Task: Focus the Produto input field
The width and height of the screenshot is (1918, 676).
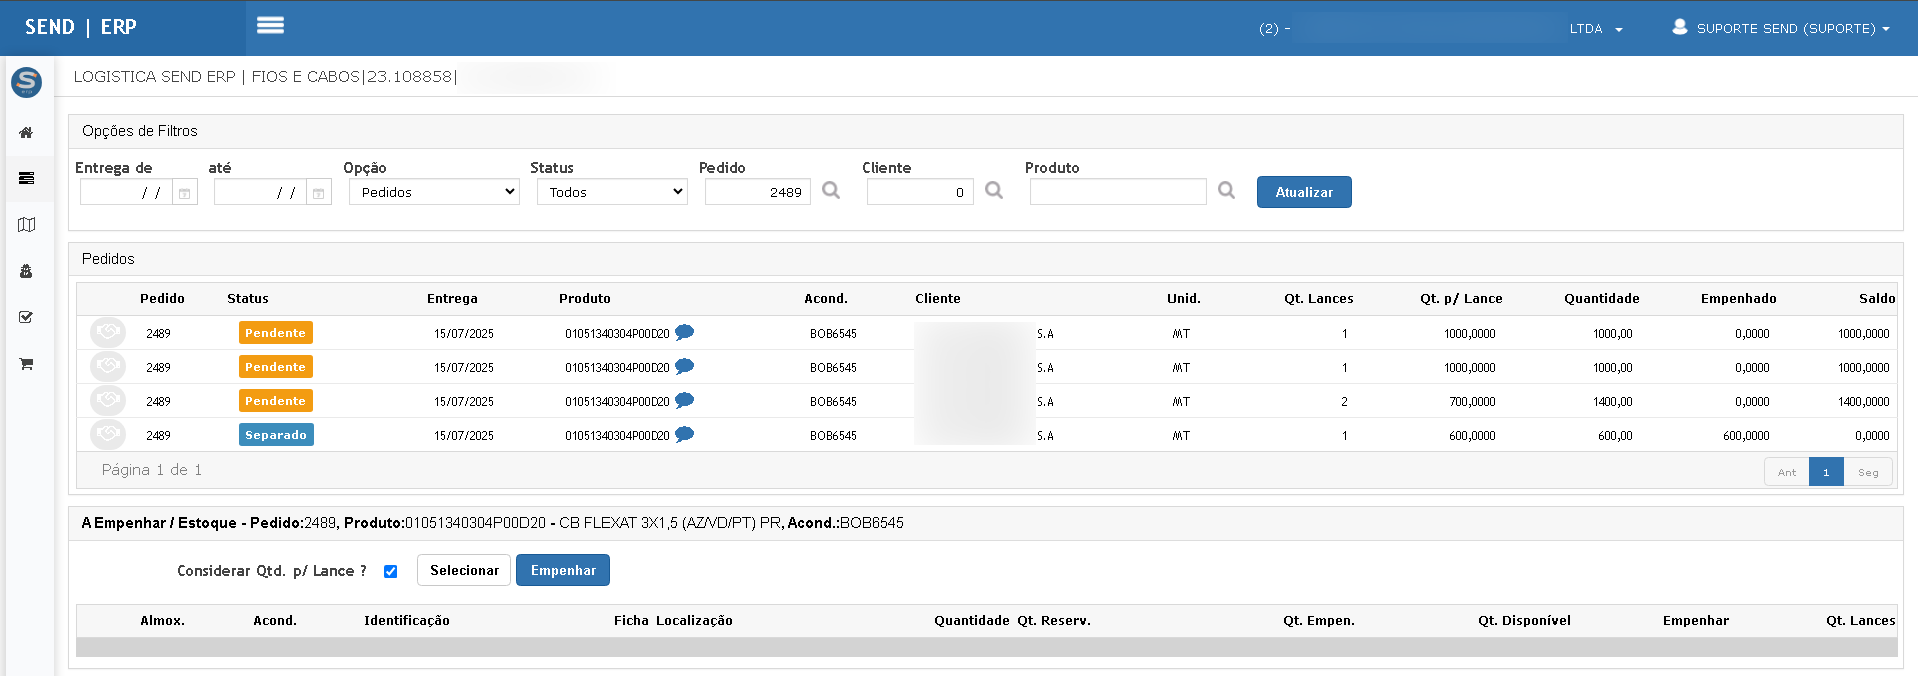Action: coord(1118,192)
